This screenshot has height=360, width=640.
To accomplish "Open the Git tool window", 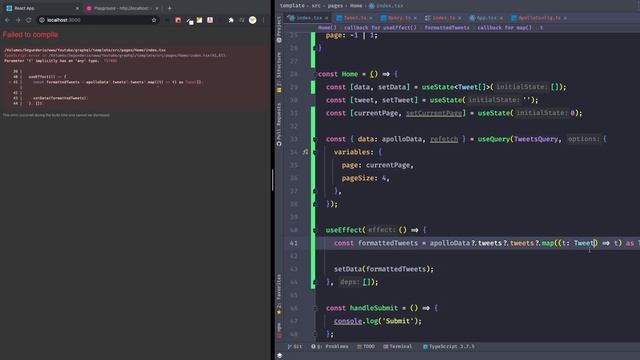I will point(295,347).
